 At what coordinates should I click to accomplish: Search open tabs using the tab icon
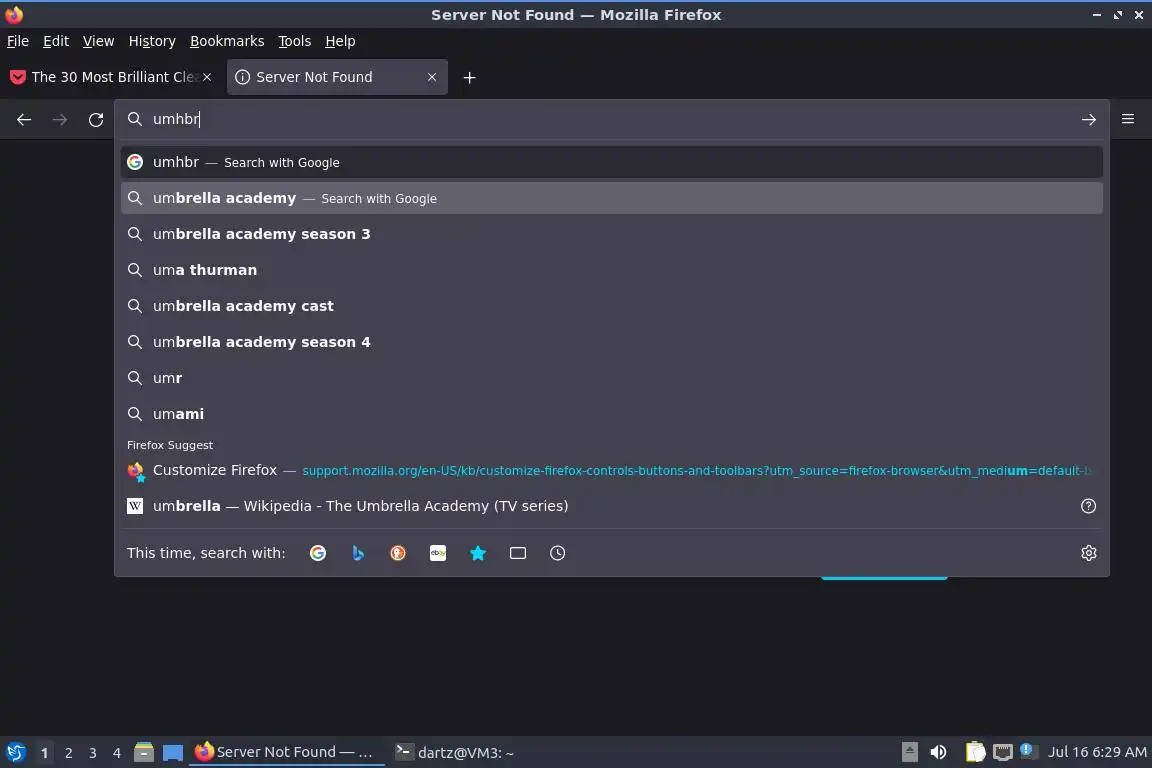518,553
